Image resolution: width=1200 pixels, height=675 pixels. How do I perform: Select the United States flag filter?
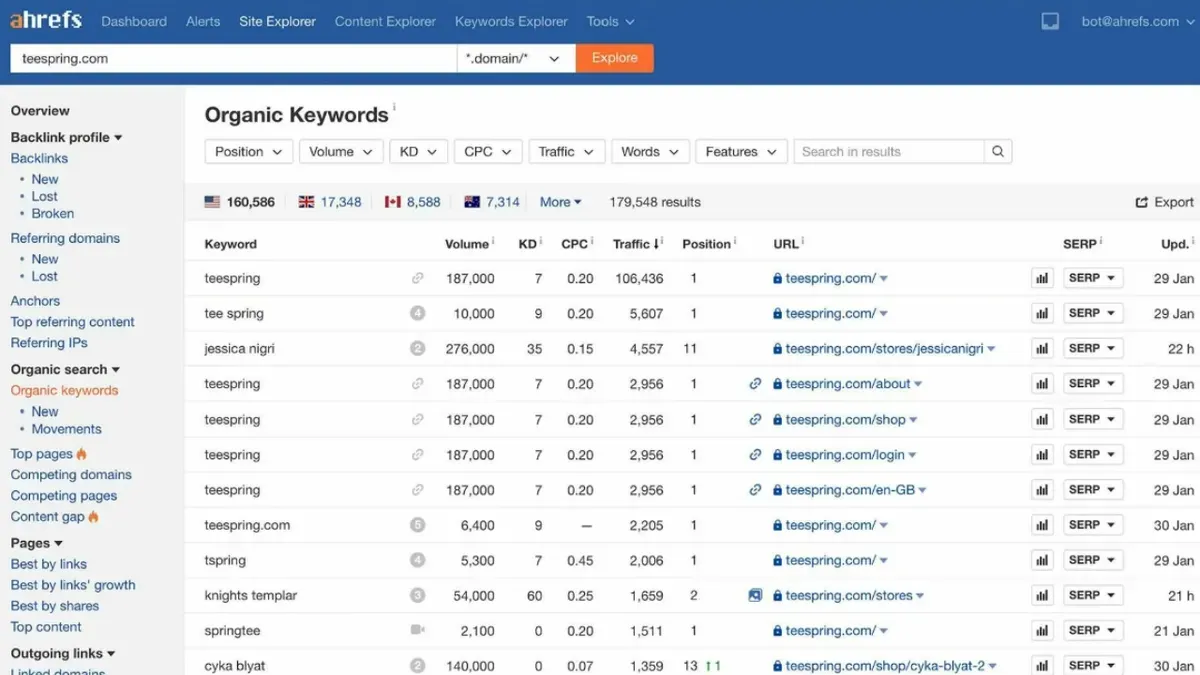coord(212,202)
